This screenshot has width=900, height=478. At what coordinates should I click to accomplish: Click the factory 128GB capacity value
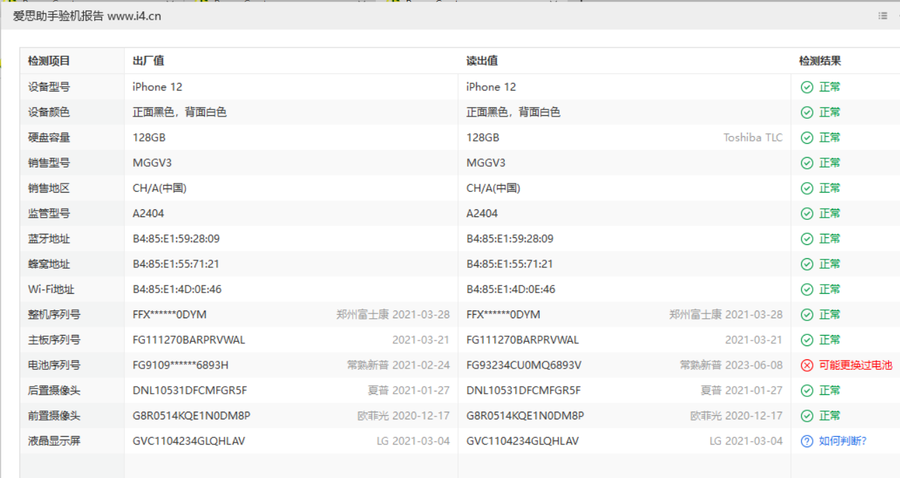(149, 138)
